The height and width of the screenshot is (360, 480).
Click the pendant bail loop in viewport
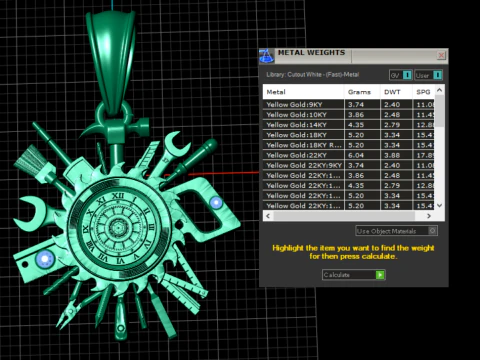[112, 62]
